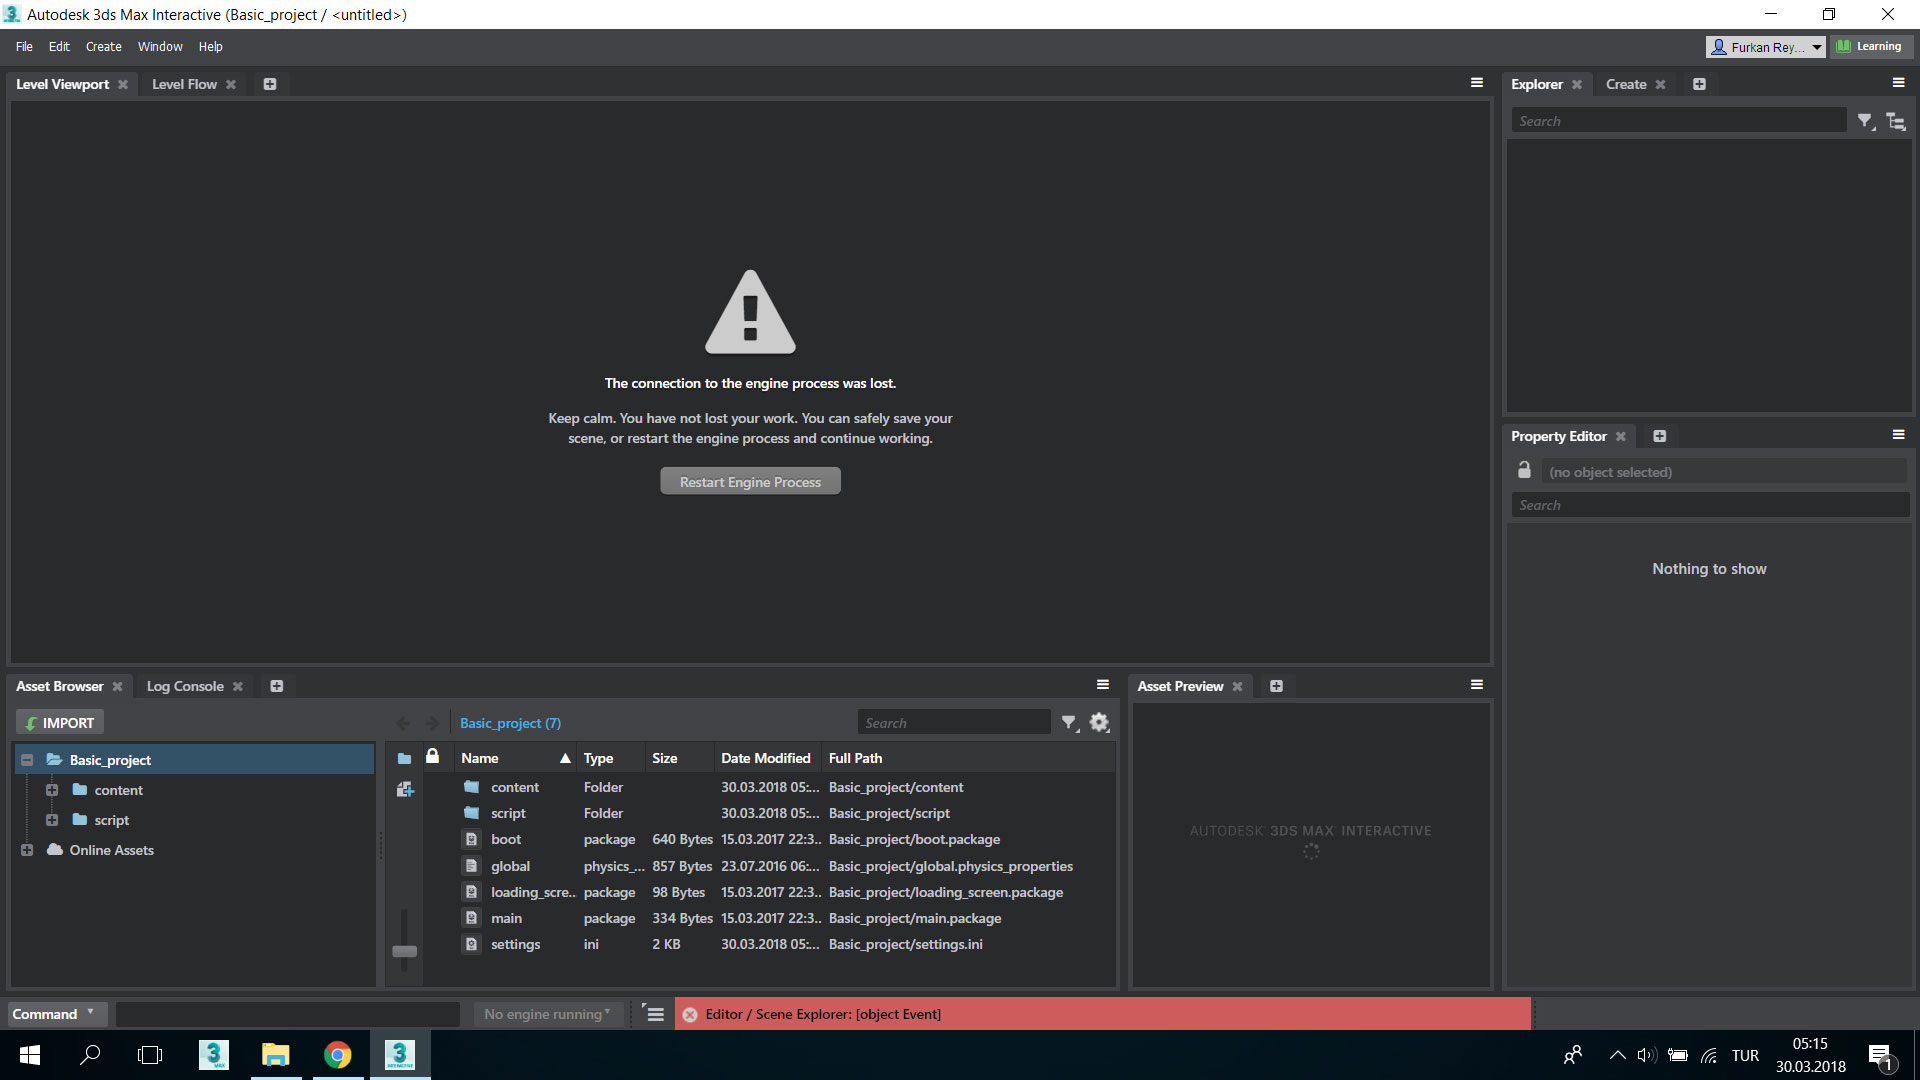Screen dimensions: 1920x1080
Task: Open the Create menu
Action: point(104,47)
